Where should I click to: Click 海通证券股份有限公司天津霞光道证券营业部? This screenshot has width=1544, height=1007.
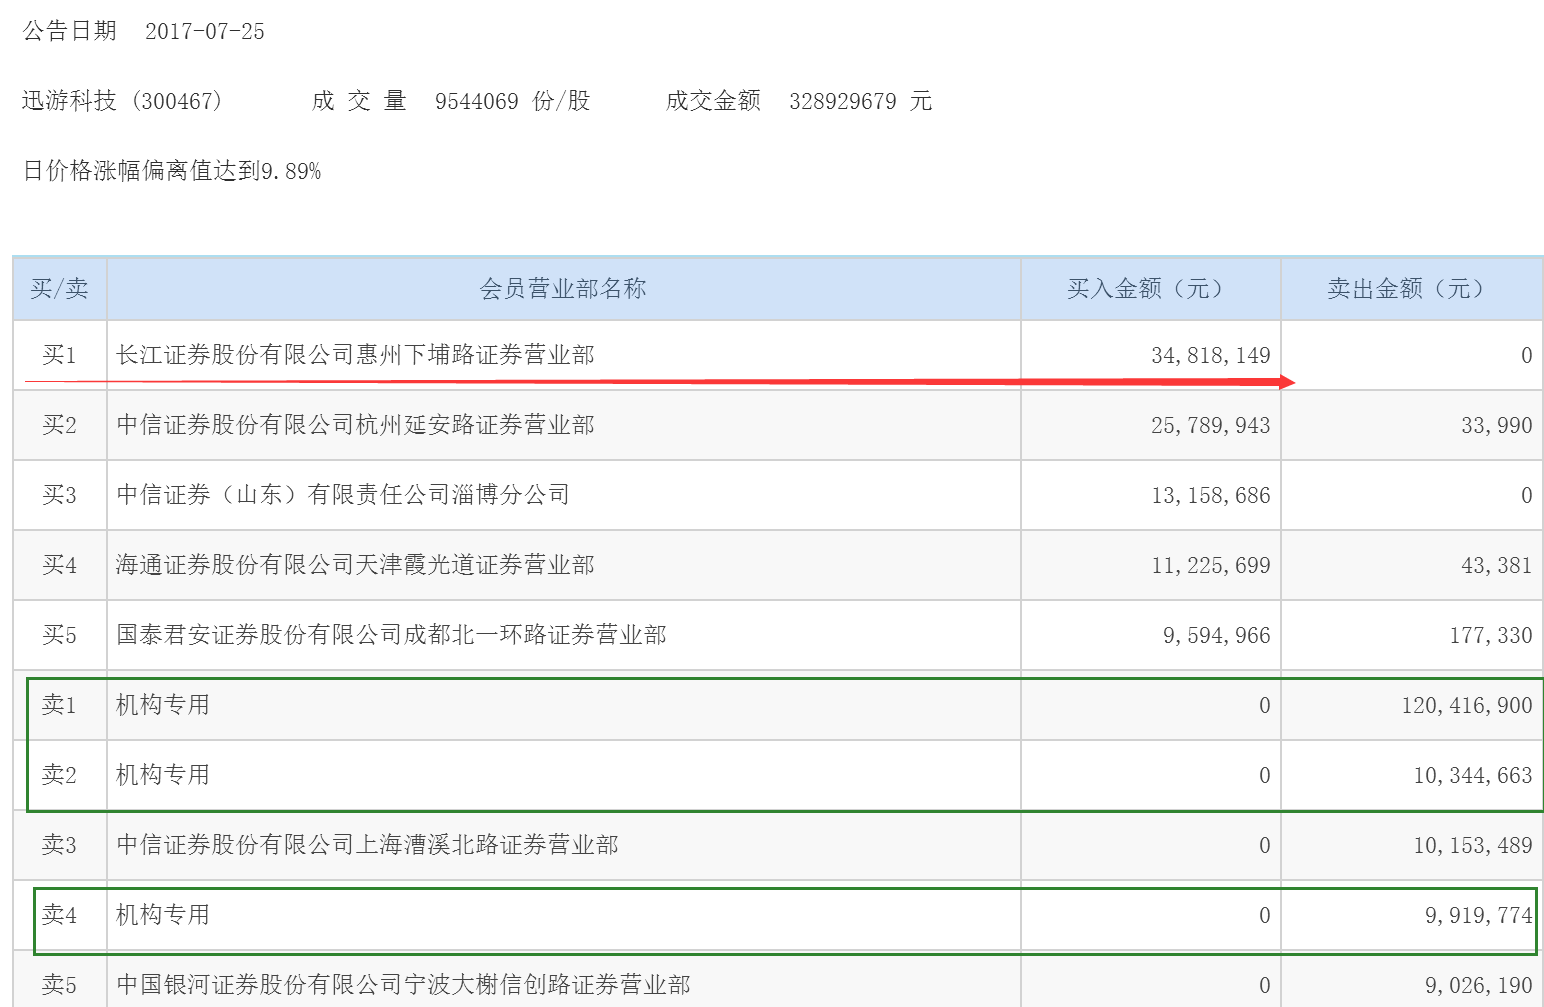click(x=356, y=565)
